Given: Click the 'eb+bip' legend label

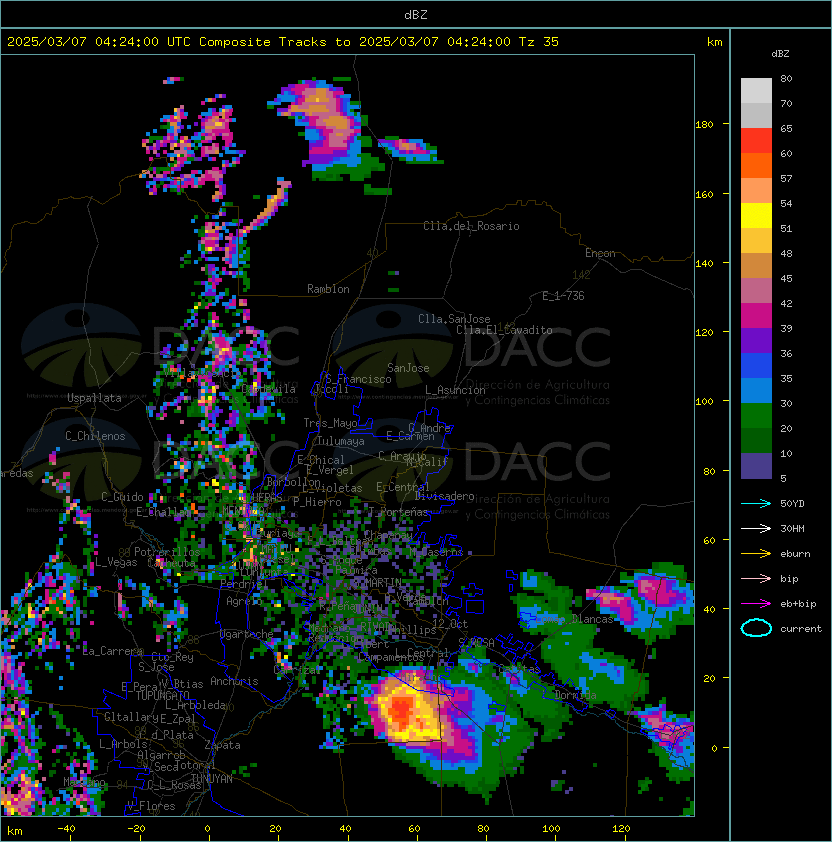Looking at the screenshot, I should 798,604.
